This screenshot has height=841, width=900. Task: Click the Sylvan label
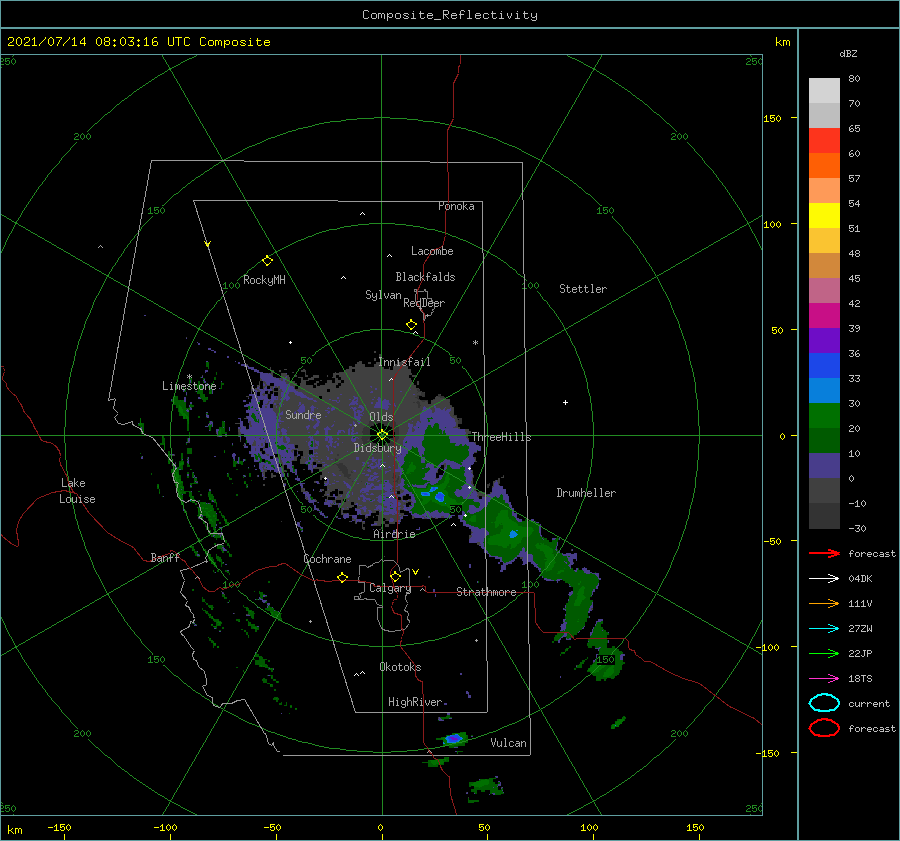pos(383,295)
